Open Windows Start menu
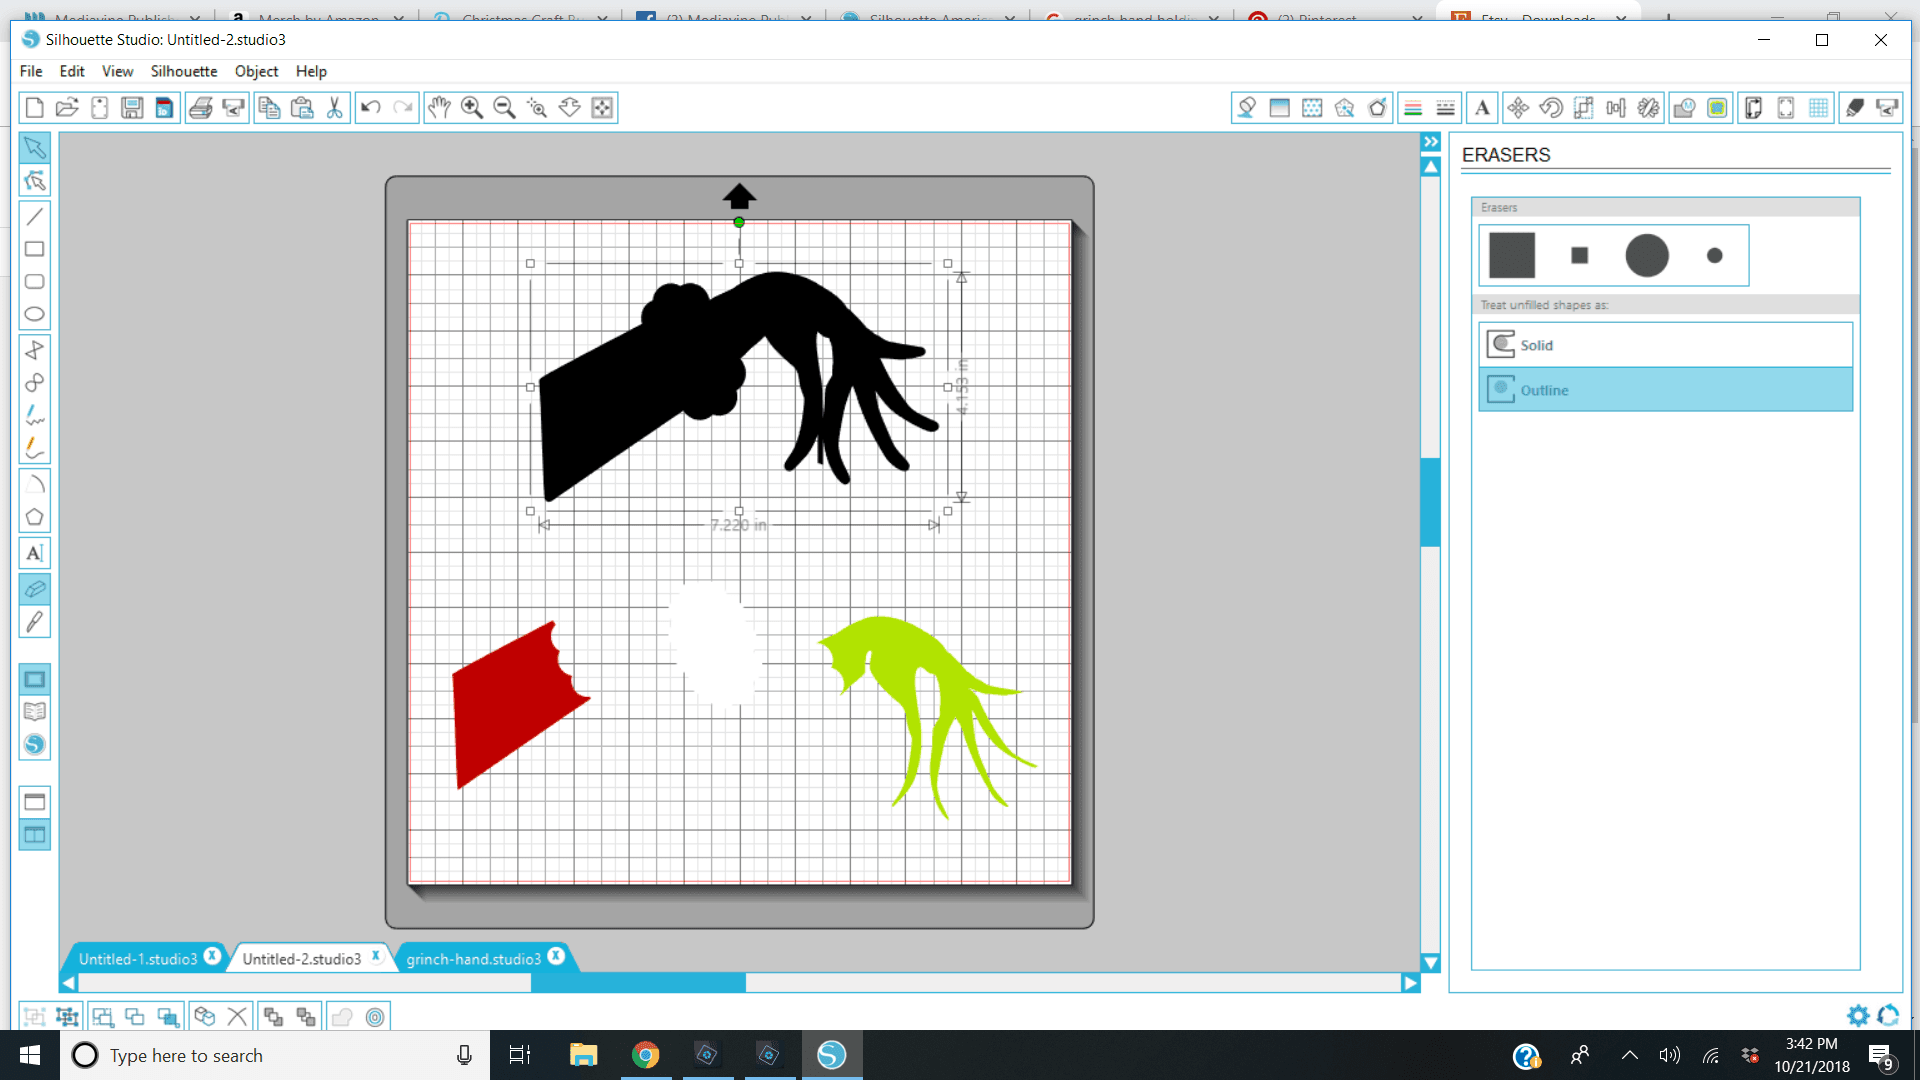This screenshot has width=1920, height=1080. 30,1055
